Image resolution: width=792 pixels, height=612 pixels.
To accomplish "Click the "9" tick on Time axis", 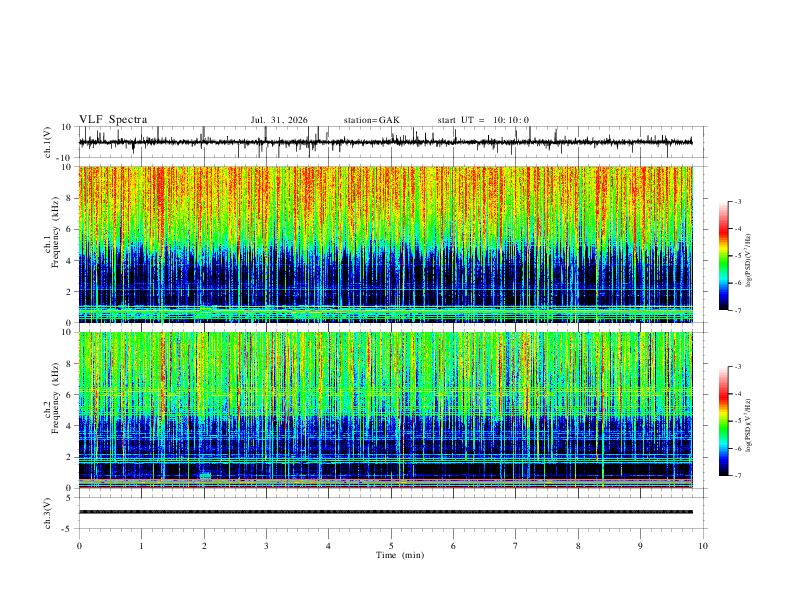I will 640,546.
